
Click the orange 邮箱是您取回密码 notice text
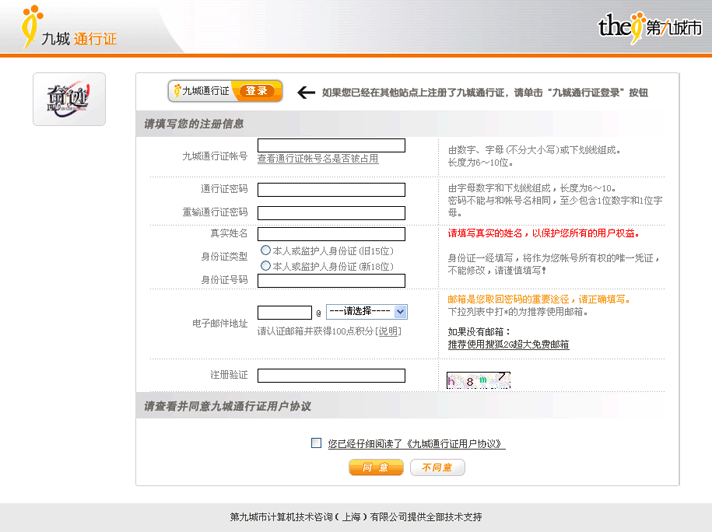(x=539, y=299)
